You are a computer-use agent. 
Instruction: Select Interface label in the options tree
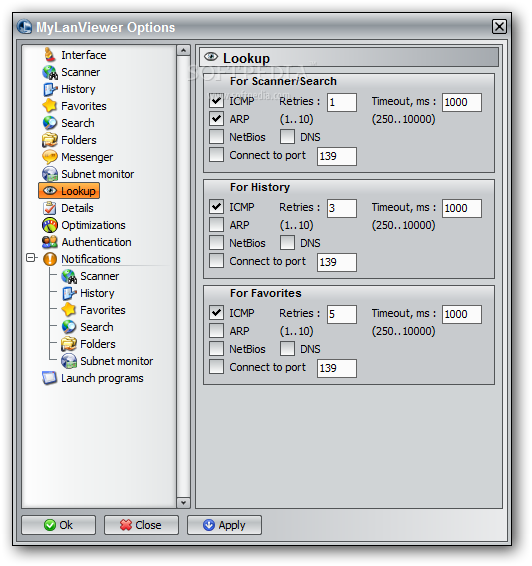pos(84,55)
